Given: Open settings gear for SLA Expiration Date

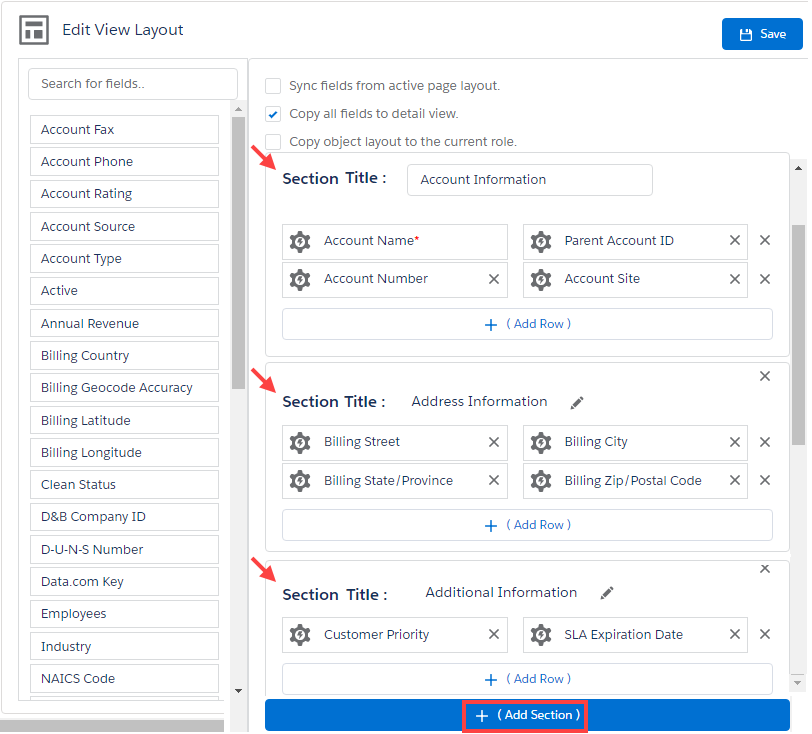Looking at the screenshot, I should (x=540, y=635).
